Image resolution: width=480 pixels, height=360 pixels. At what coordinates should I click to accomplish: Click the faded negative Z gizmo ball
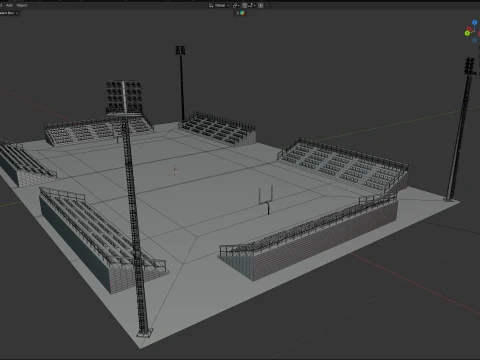click(475, 40)
